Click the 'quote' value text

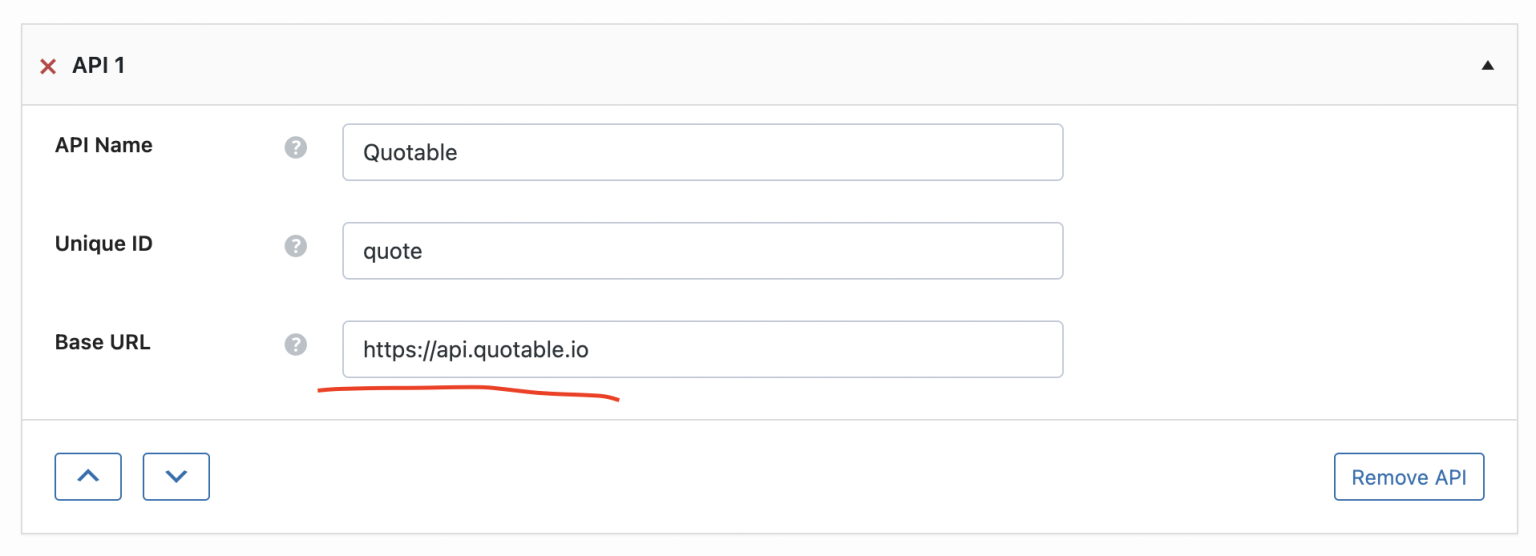pos(393,252)
